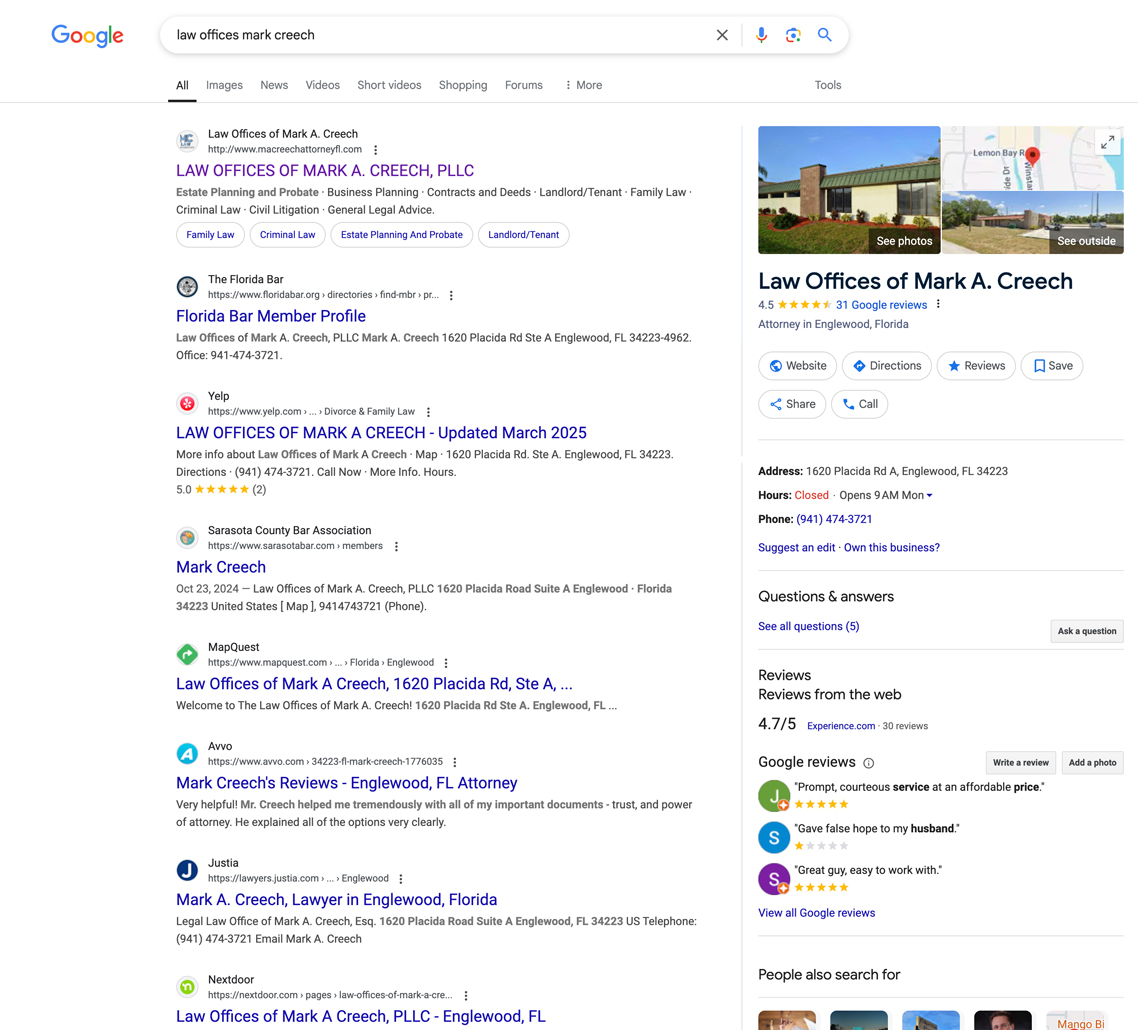Open three-dot menu for Nextdoor result
The height and width of the screenshot is (1030, 1138).
pyautogui.click(x=465, y=995)
